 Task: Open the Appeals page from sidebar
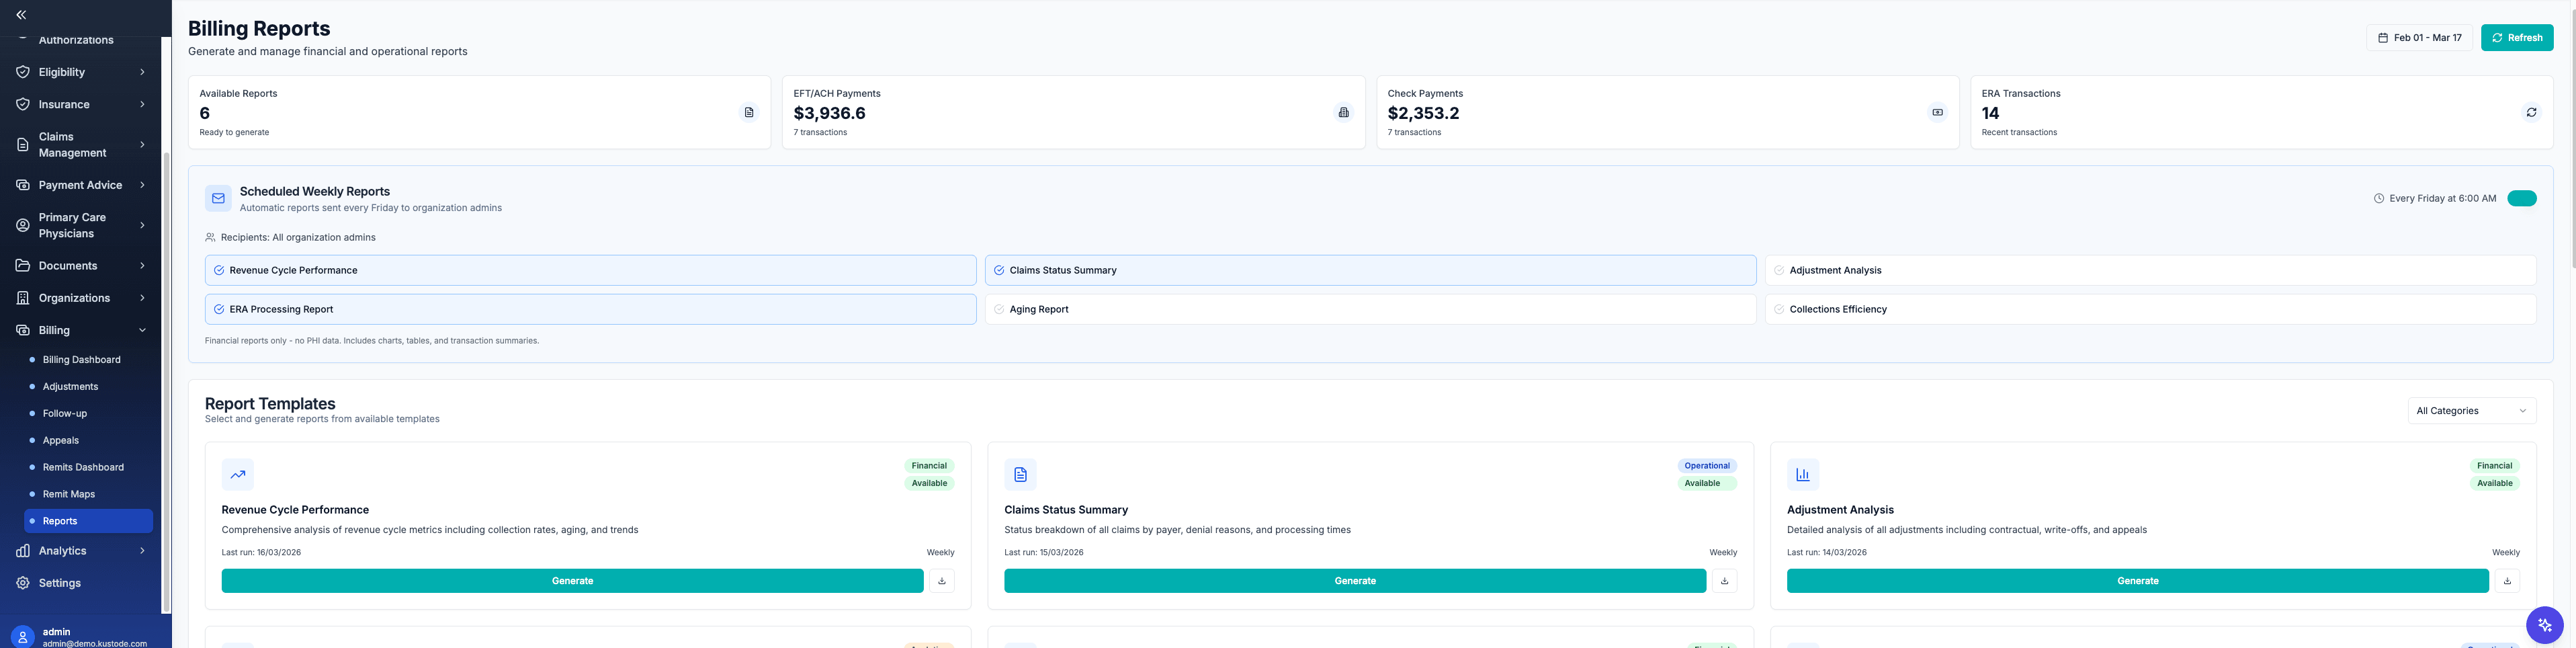tap(61, 440)
